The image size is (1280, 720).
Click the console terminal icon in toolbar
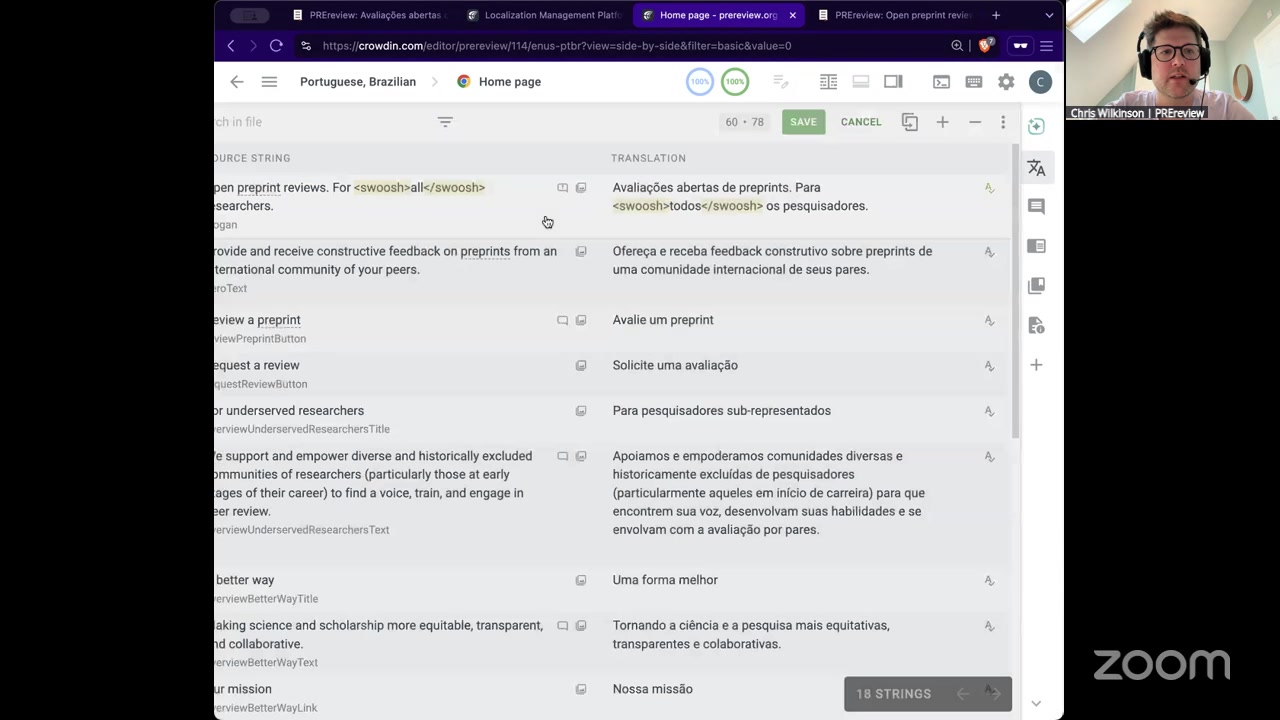(x=941, y=82)
